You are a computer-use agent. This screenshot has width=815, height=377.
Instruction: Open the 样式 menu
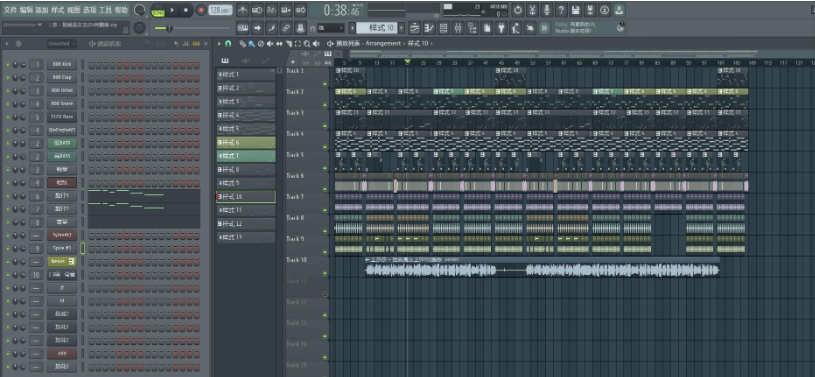58,10
